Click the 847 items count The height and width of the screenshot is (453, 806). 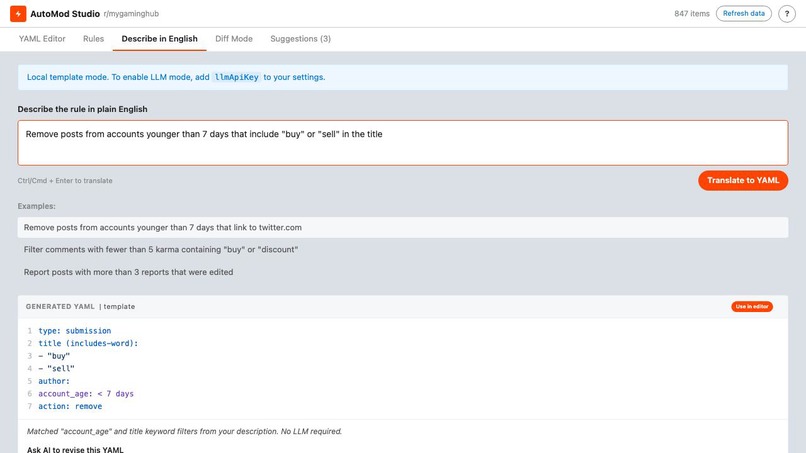[x=691, y=14]
